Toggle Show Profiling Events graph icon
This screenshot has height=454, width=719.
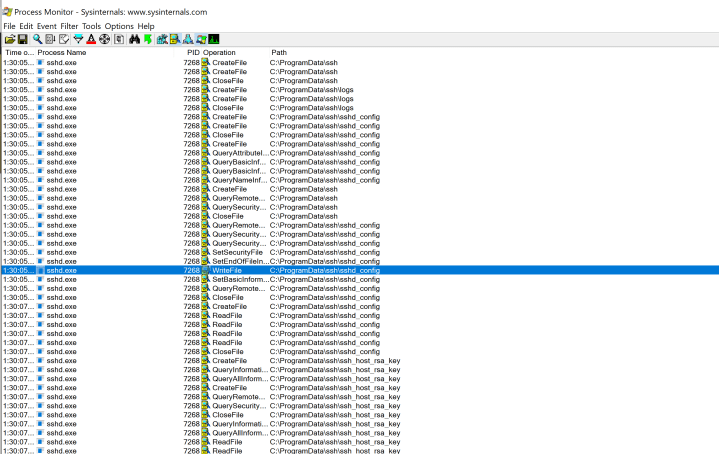(x=214, y=39)
